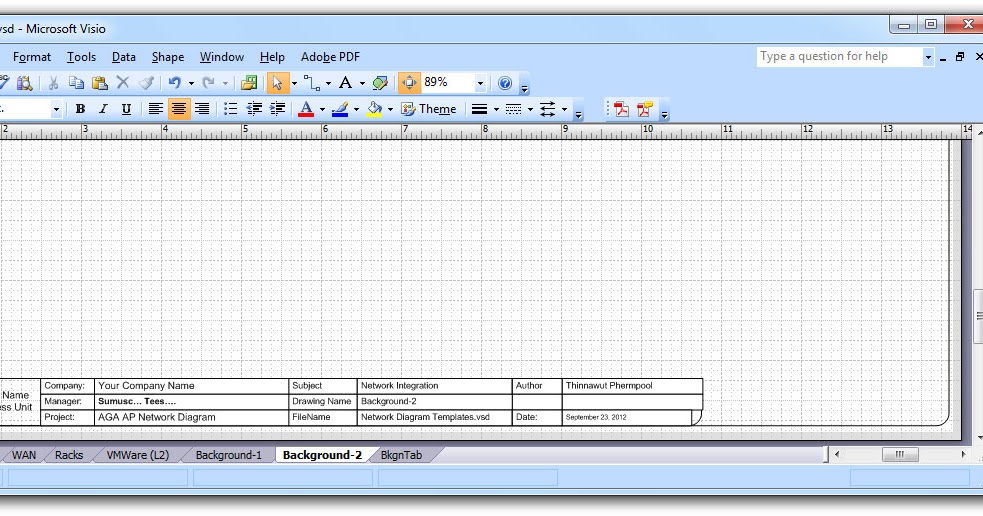Set line ends arrows

[547, 109]
